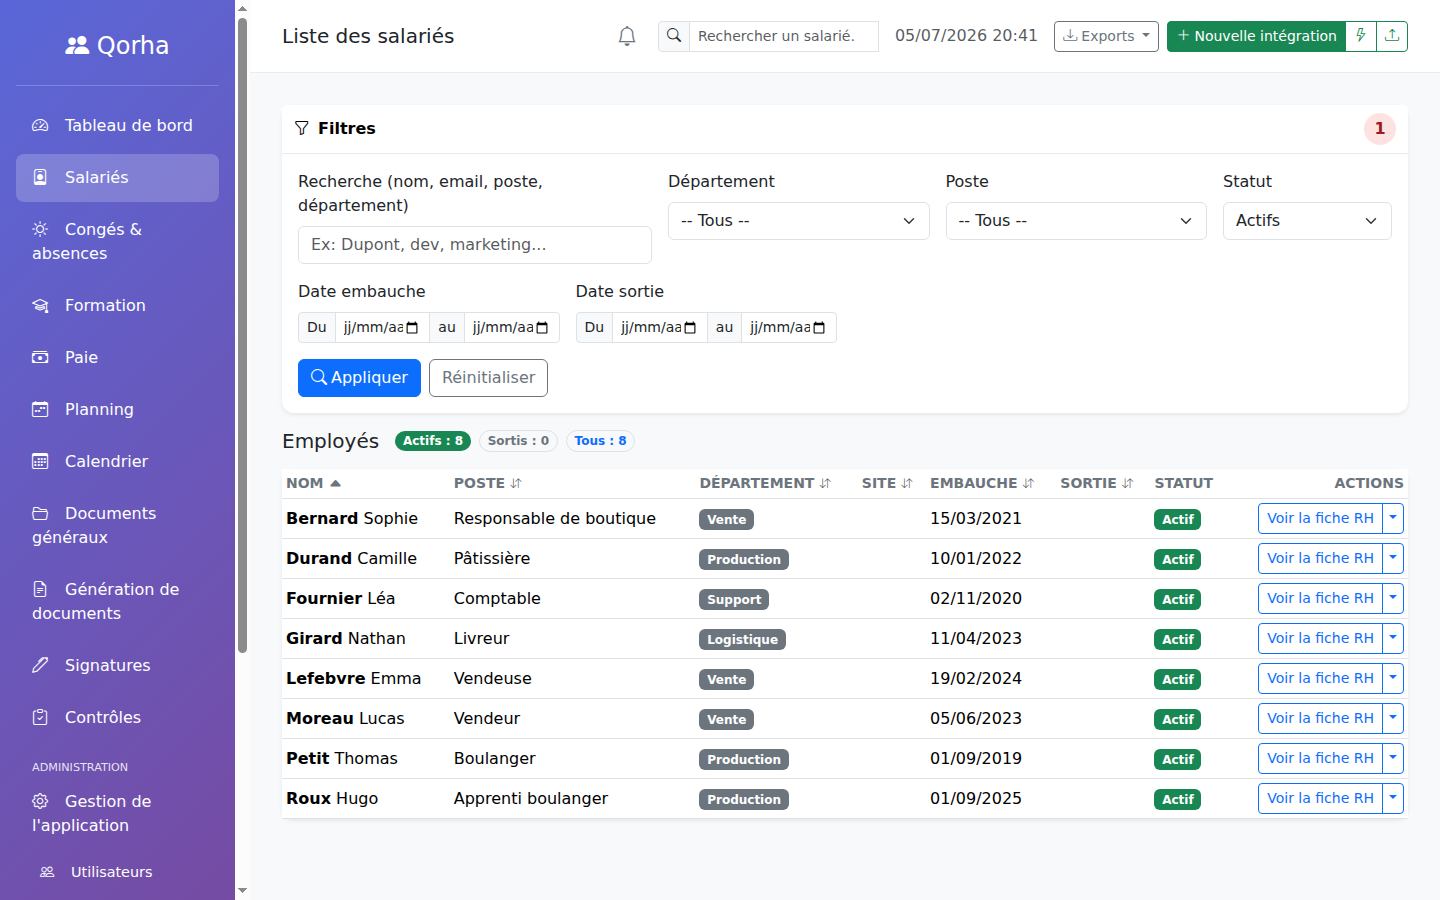
Task: Filter list to Sortis employees
Action: [x=518, y=441]
